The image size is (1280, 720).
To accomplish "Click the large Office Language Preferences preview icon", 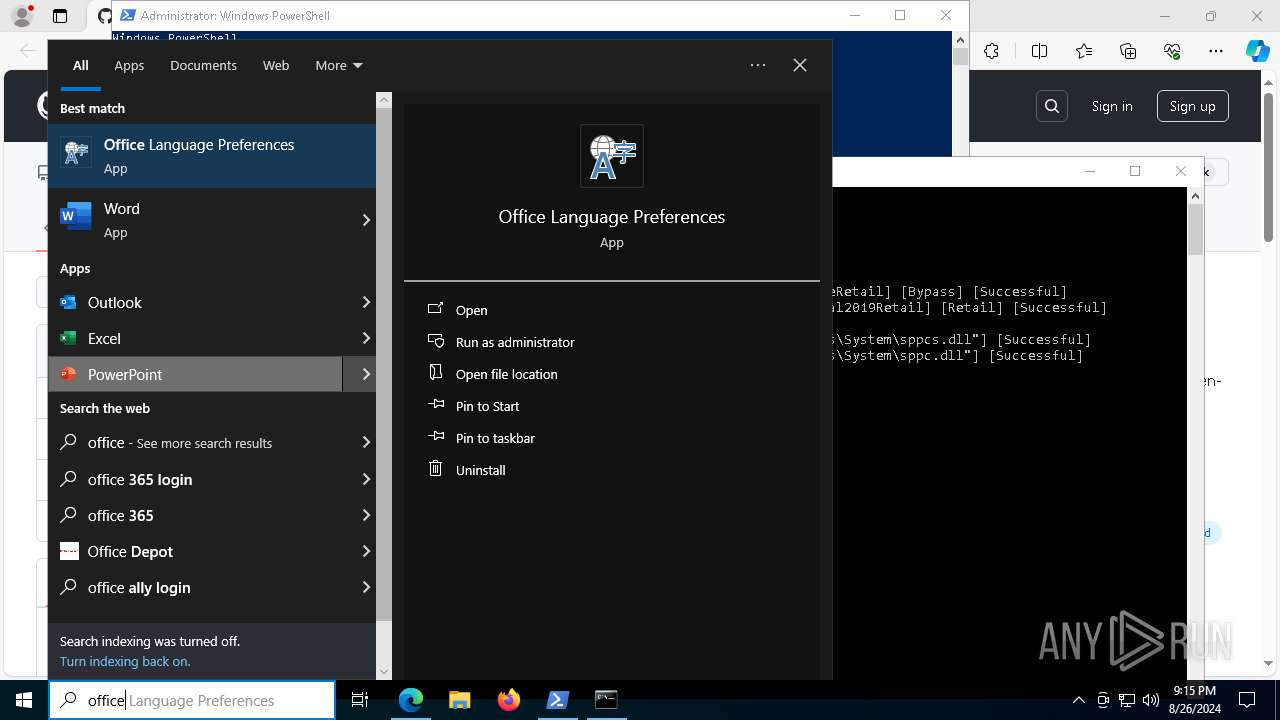I will pyautogui.click(x=612, y=156).
